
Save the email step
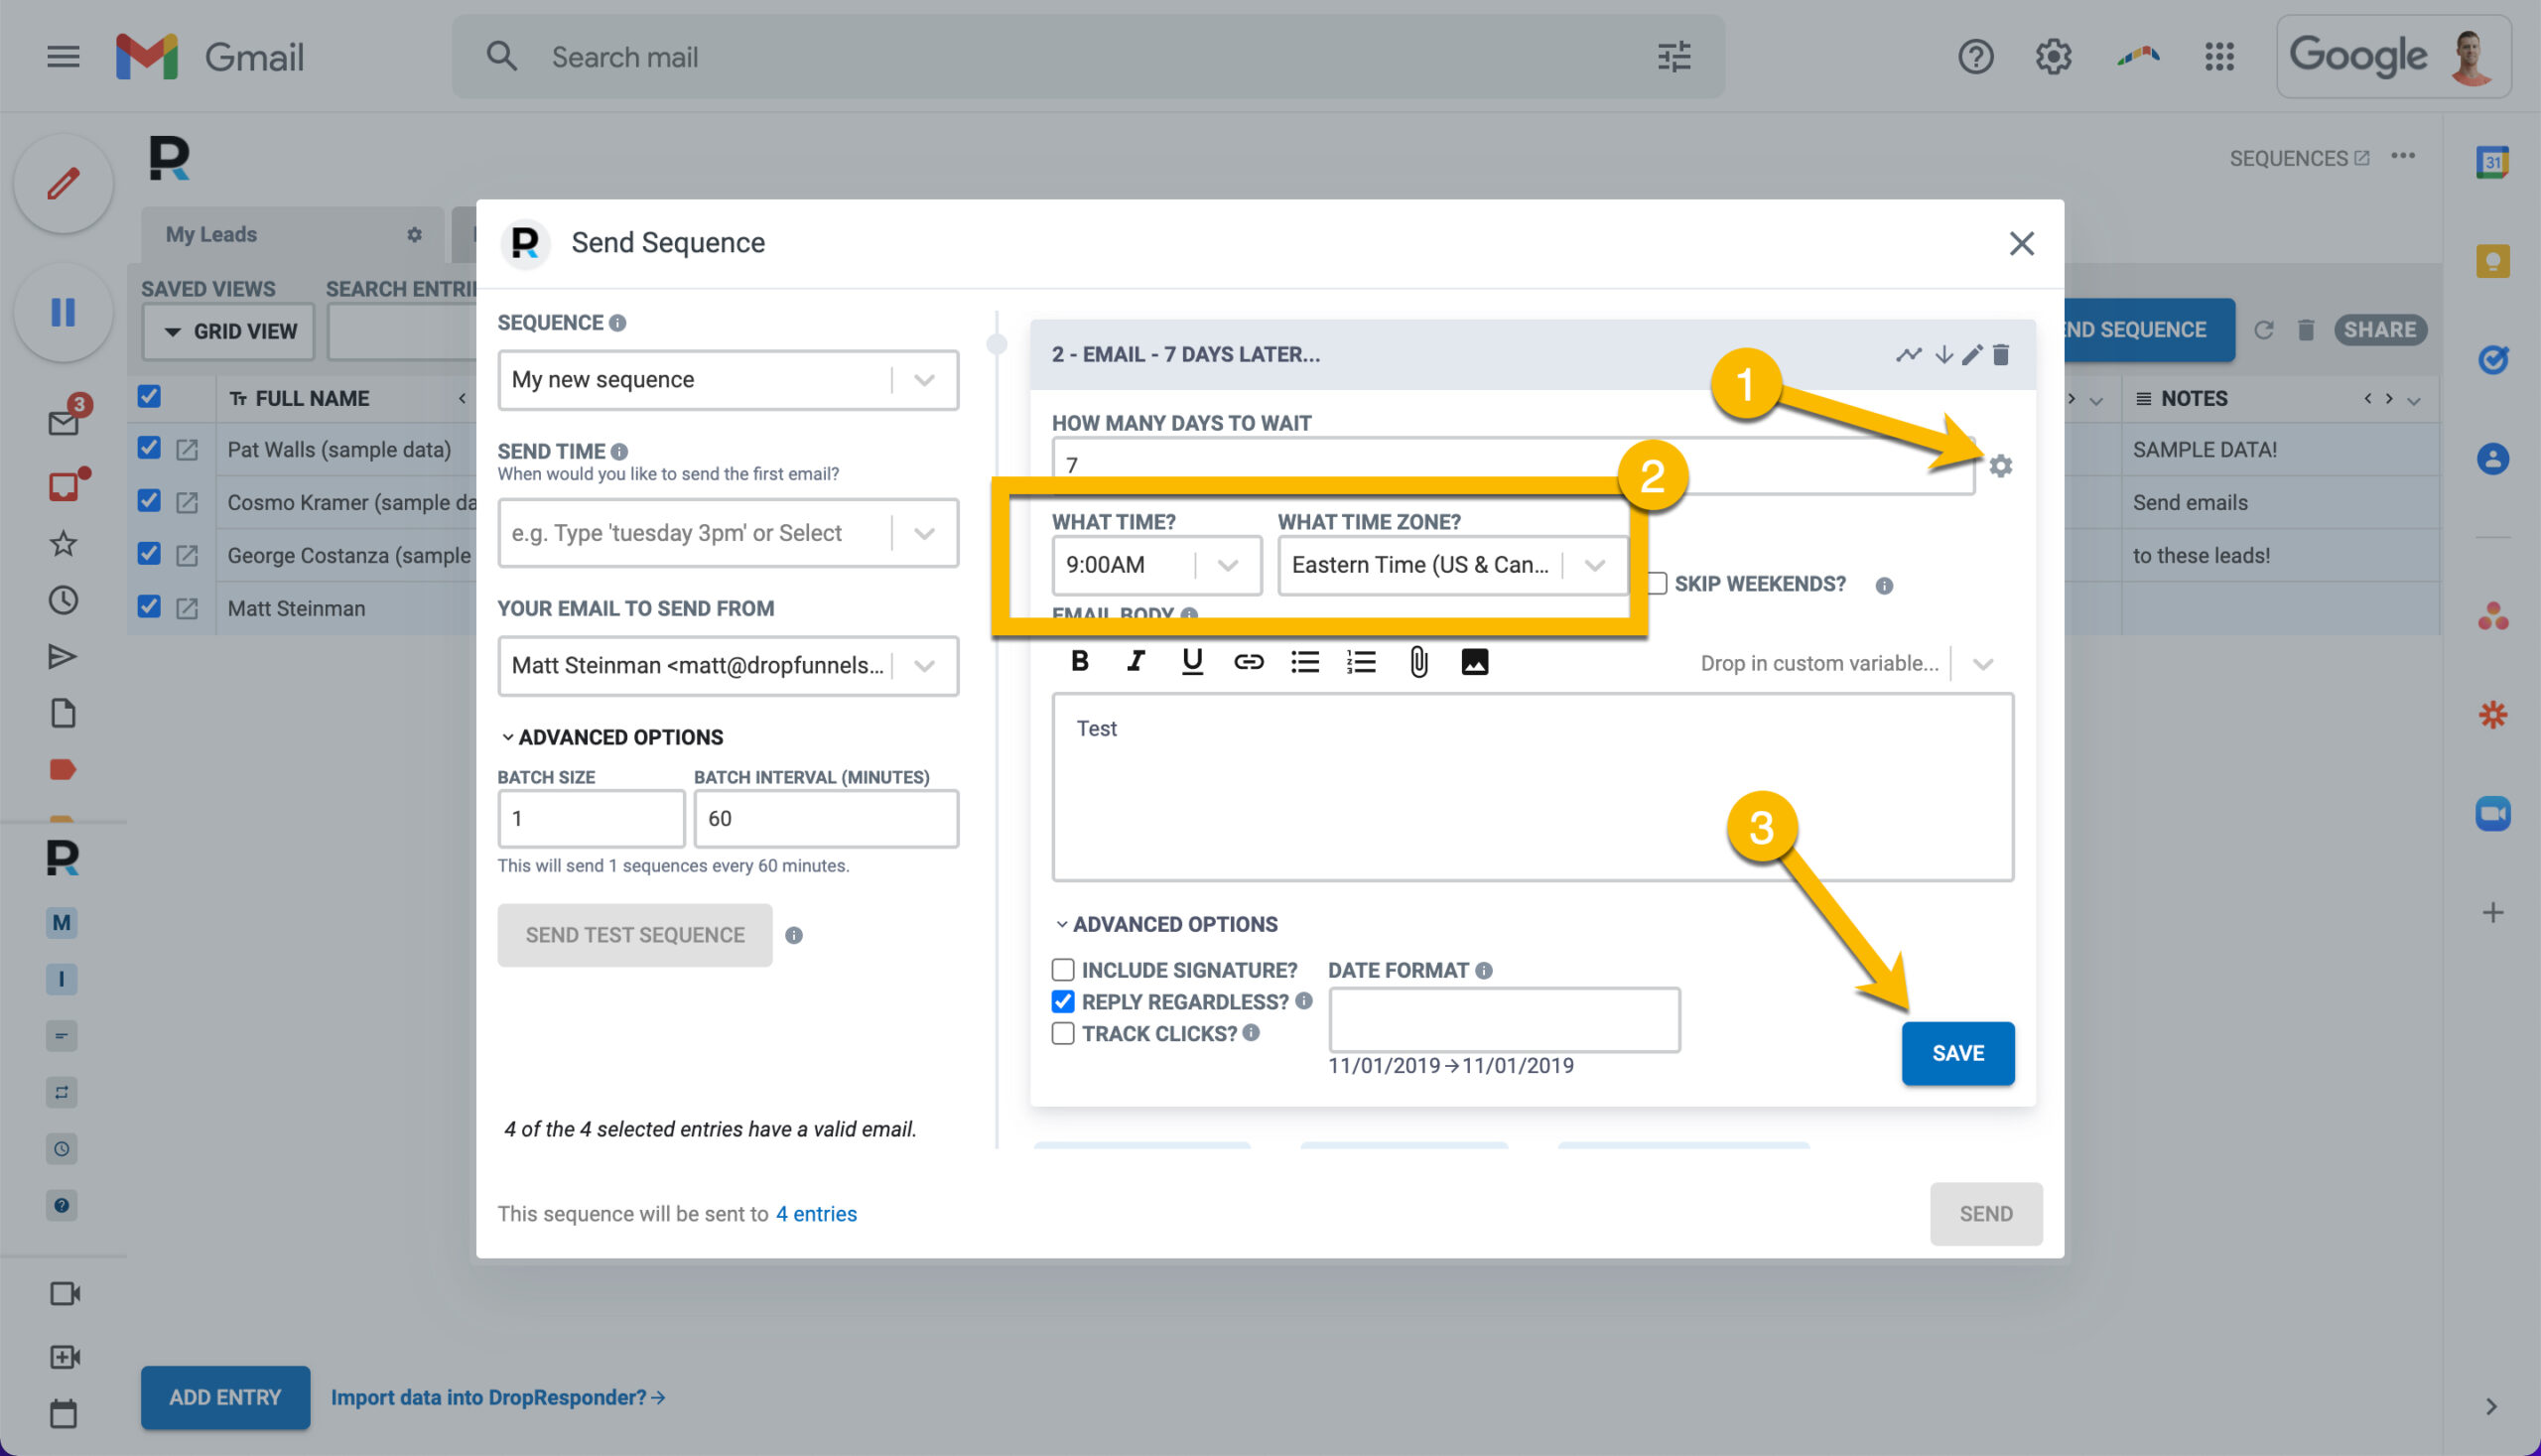click(x=1957, y=1052)
